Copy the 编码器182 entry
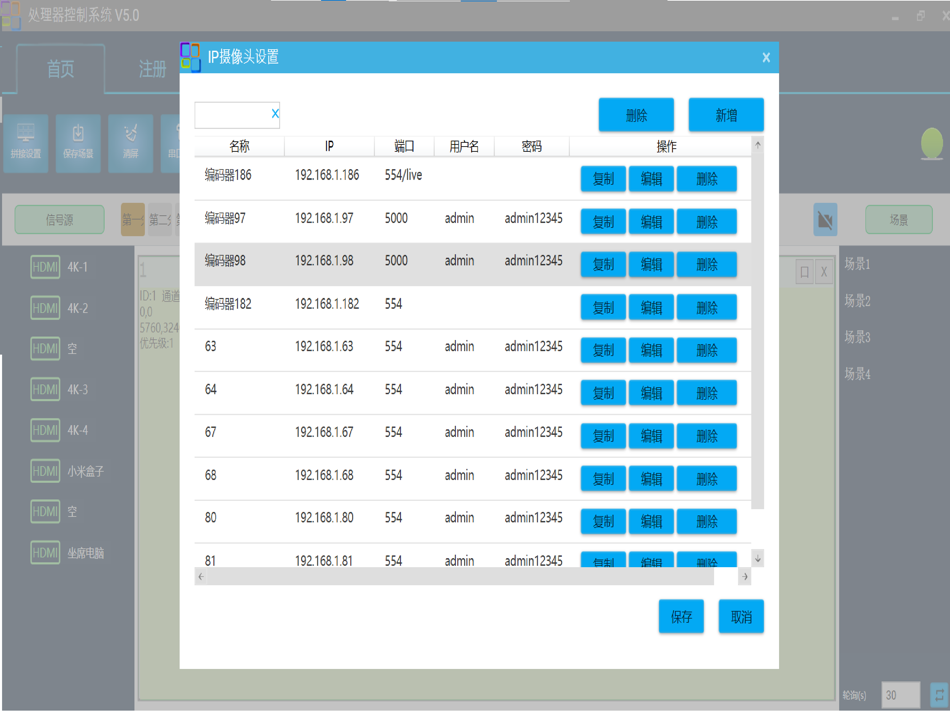Screen dimensions: 950x712 click(603, 307)
